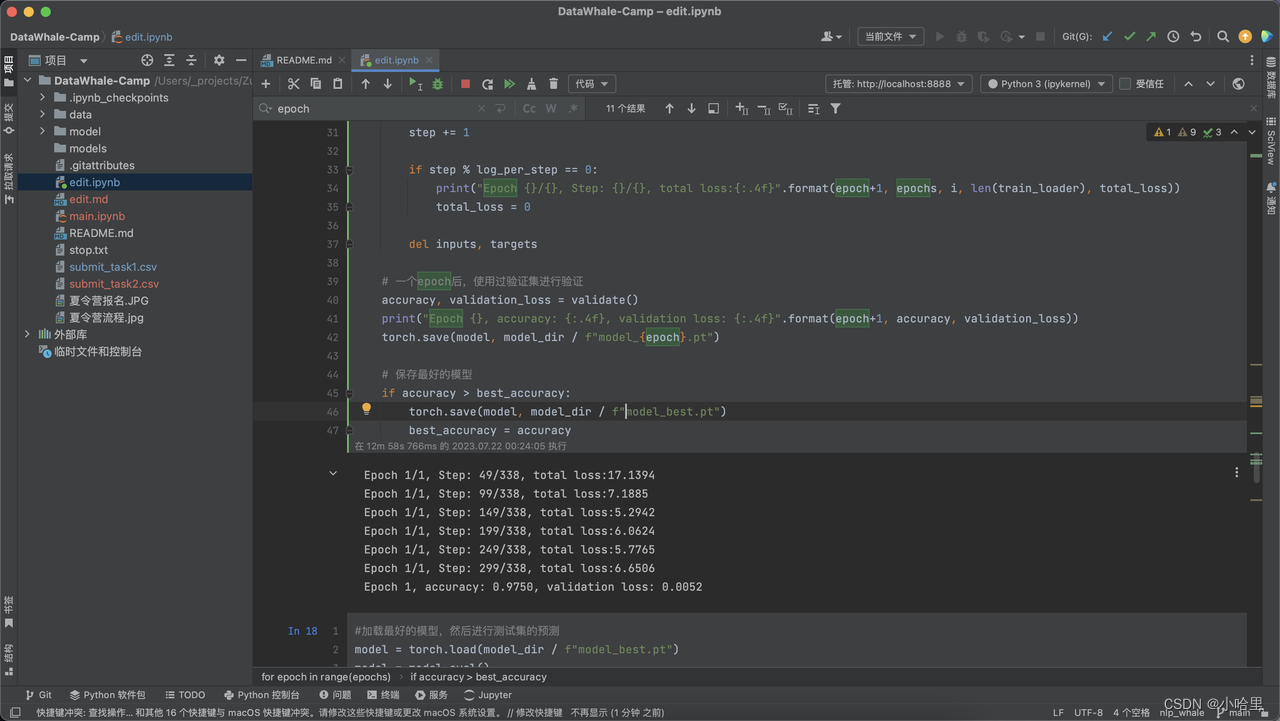Debug the current notebook cell
This screenshot has height=721, width=1280.
coord(437,84)
